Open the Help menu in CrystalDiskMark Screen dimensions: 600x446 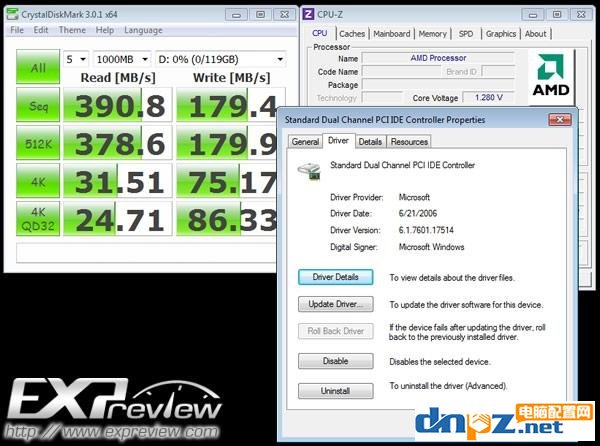pos(104,30)
